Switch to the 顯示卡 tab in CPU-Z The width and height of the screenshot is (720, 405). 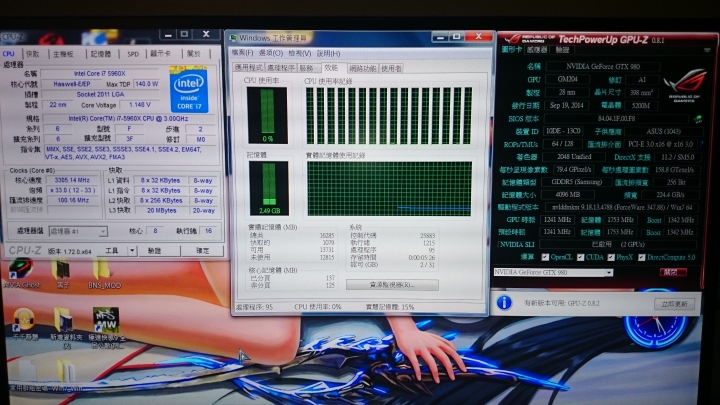[161, 54]
